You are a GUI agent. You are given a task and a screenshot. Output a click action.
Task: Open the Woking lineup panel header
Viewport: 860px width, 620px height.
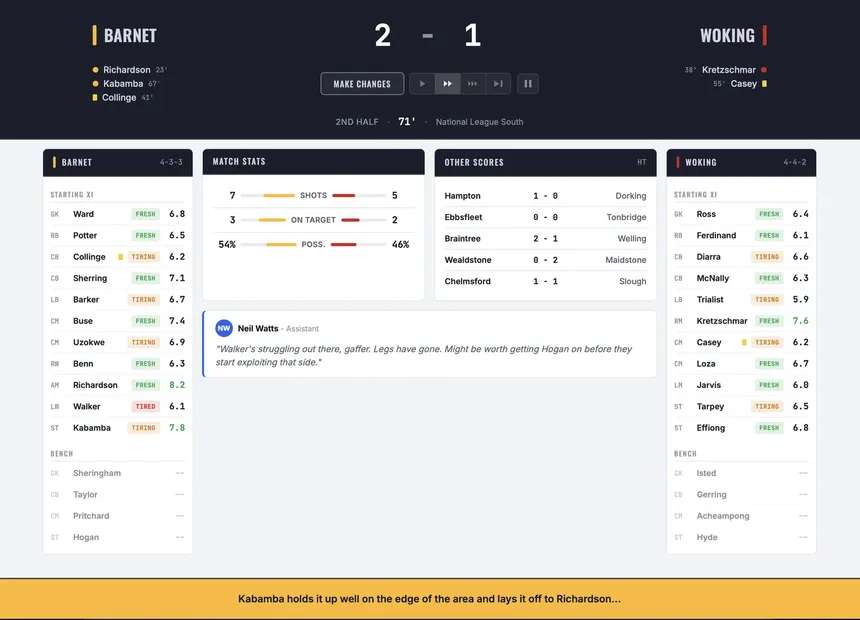[741, 162]
